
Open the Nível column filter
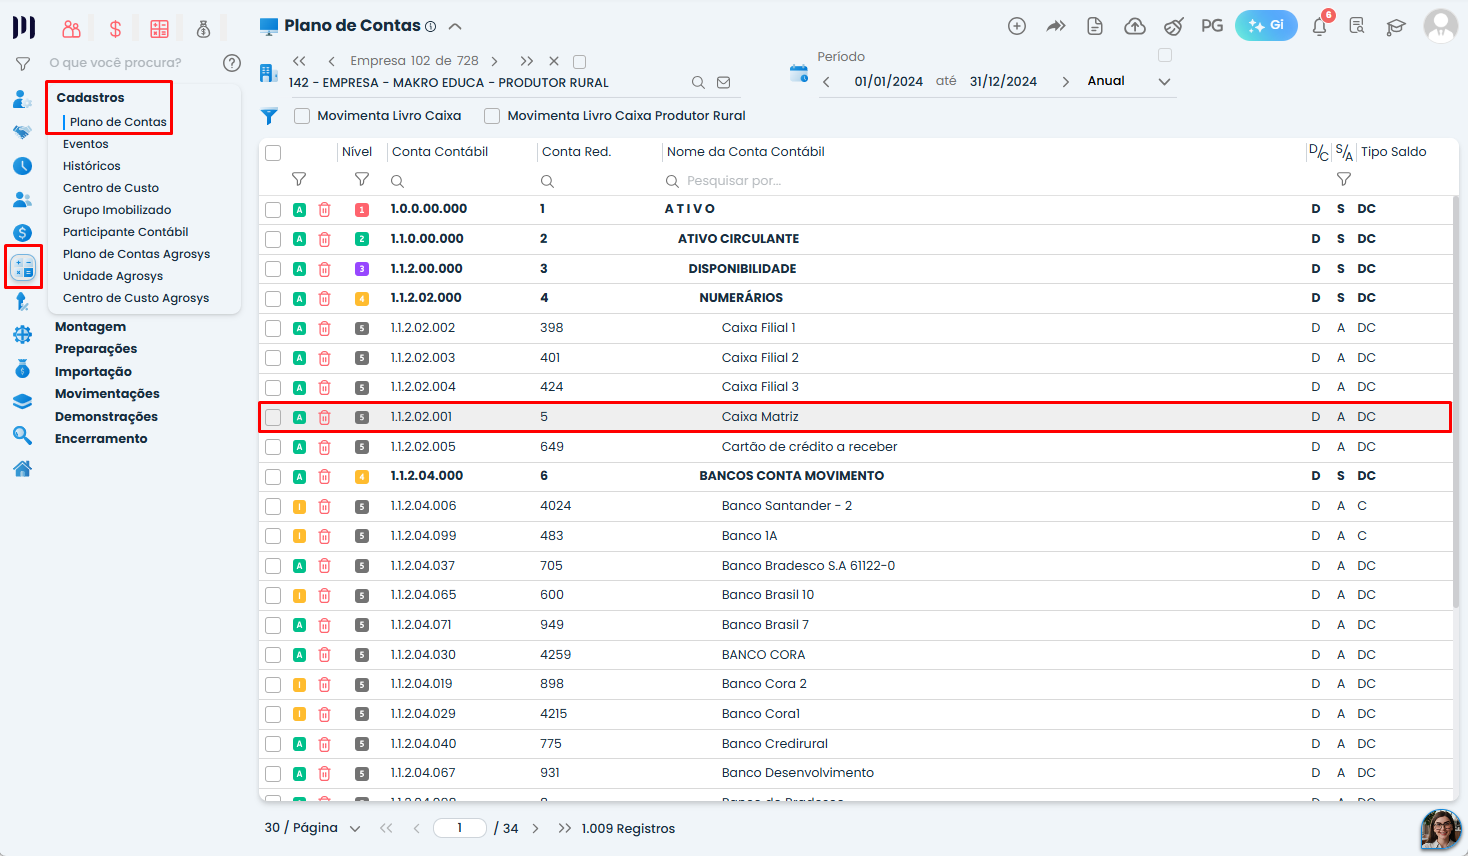pyautogui.click(x=362, y=180)
